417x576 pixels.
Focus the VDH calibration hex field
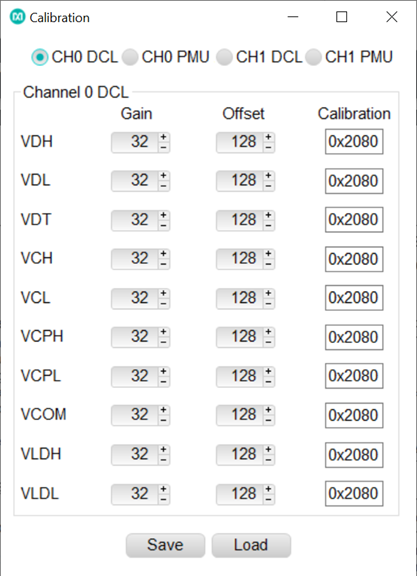(354, 141)
